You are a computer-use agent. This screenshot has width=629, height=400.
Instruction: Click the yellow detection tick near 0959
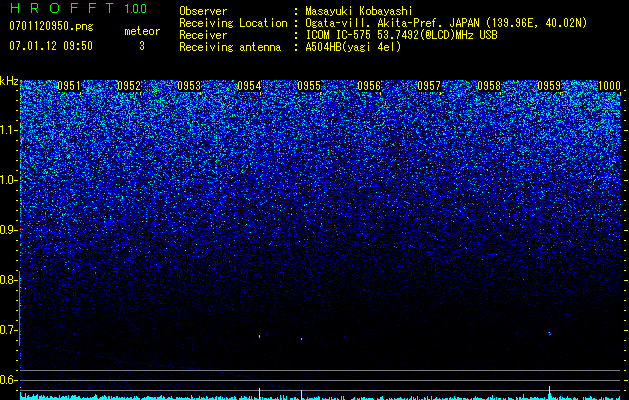549,391
